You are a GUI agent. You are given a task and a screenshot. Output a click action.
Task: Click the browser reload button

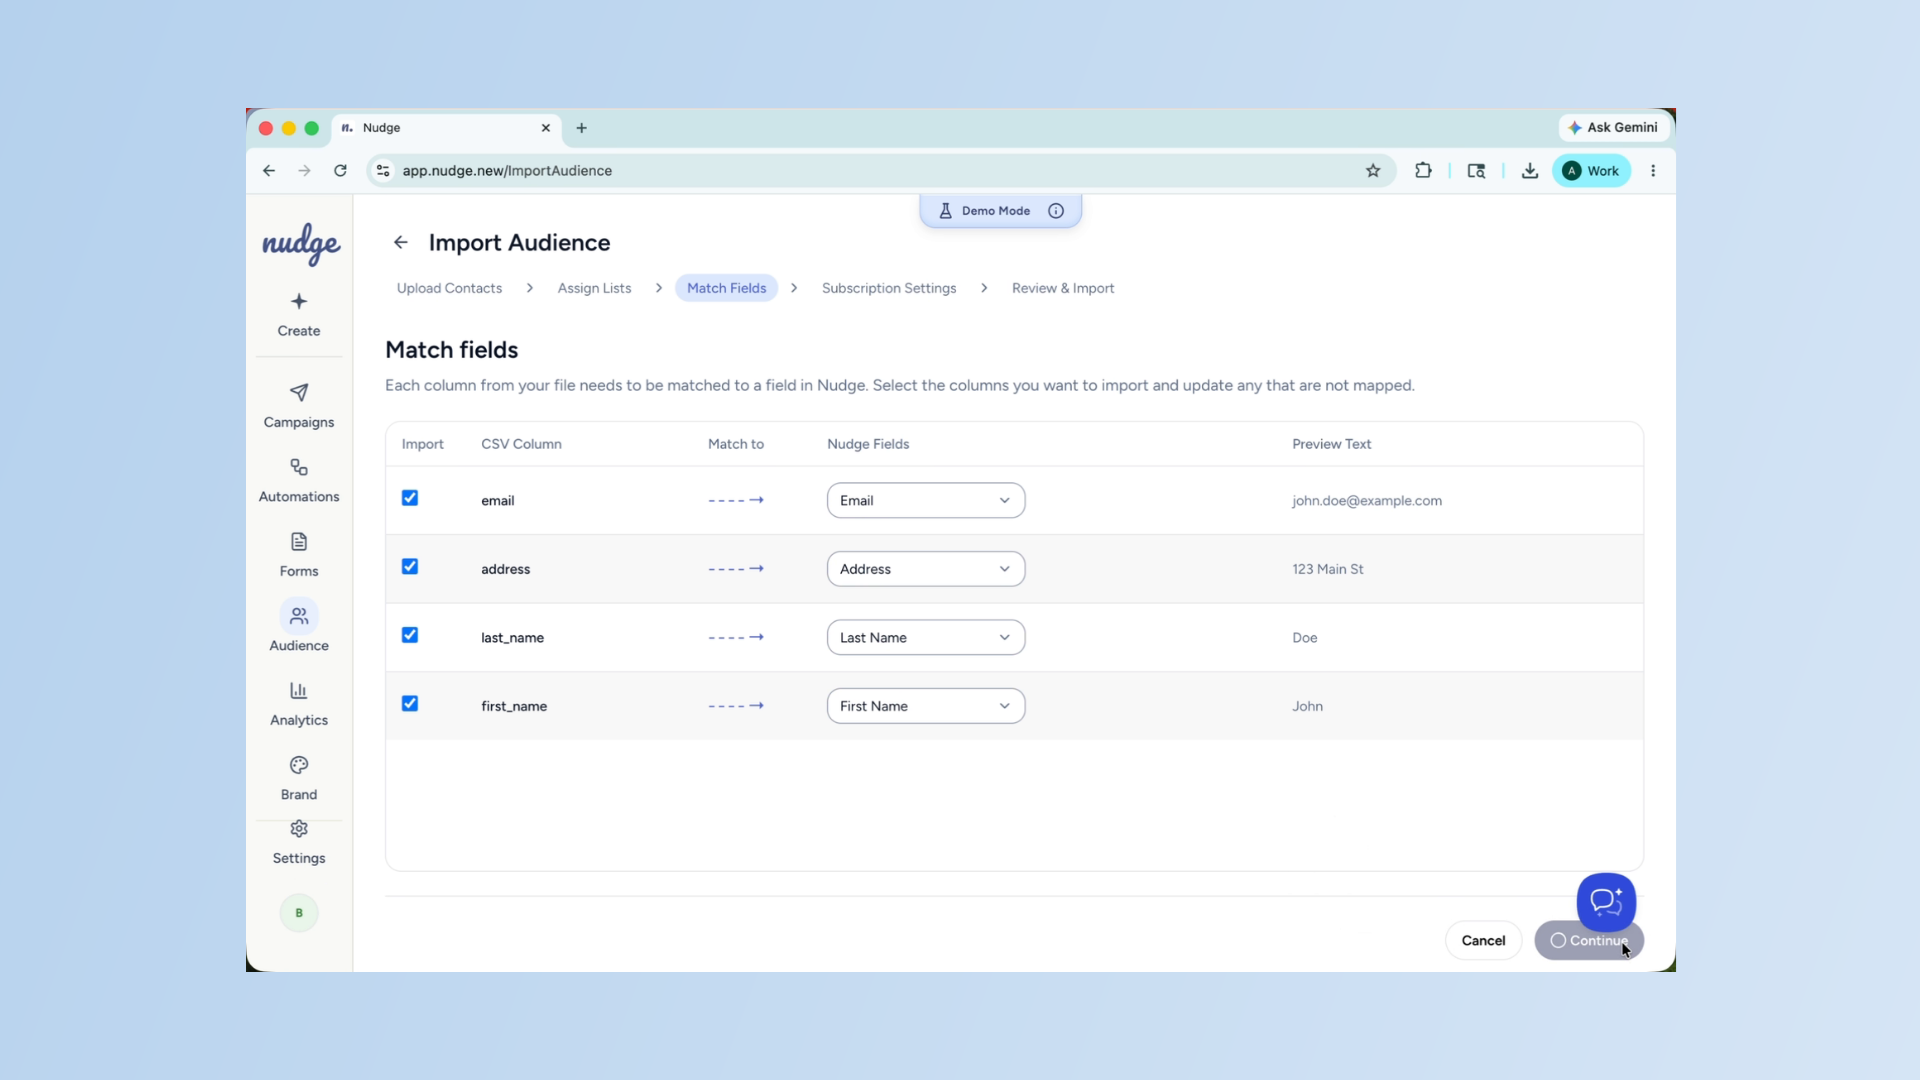click(x=340, y=171)
